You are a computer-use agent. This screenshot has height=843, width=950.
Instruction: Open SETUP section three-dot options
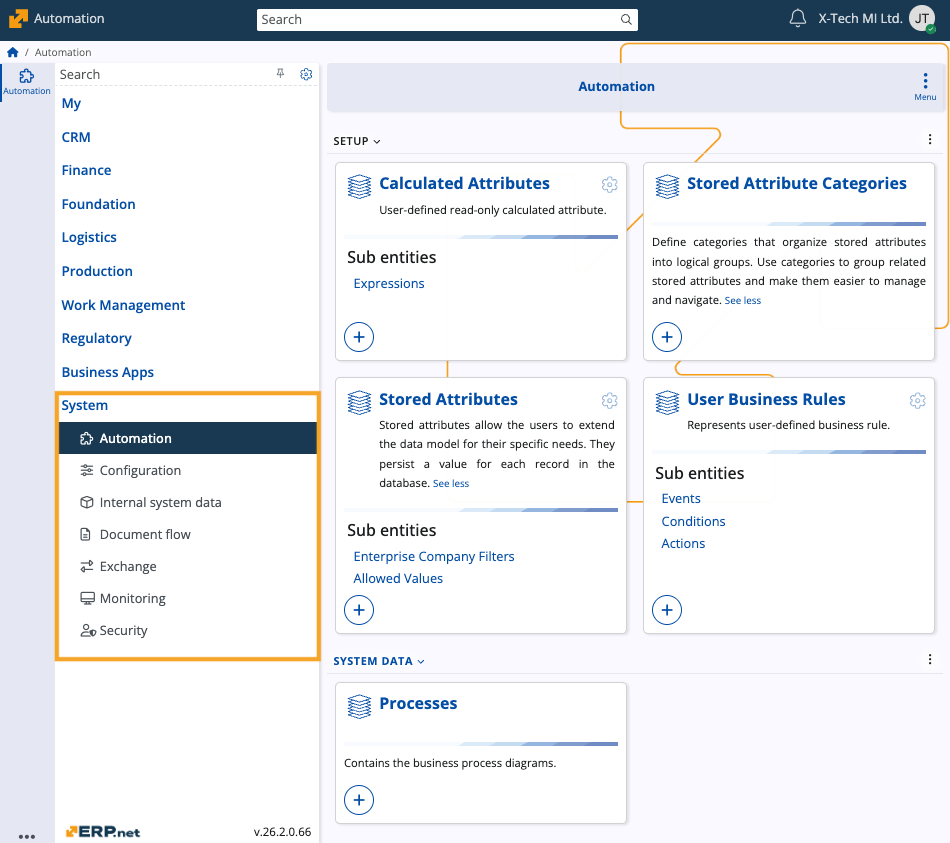tap(930, 141)
